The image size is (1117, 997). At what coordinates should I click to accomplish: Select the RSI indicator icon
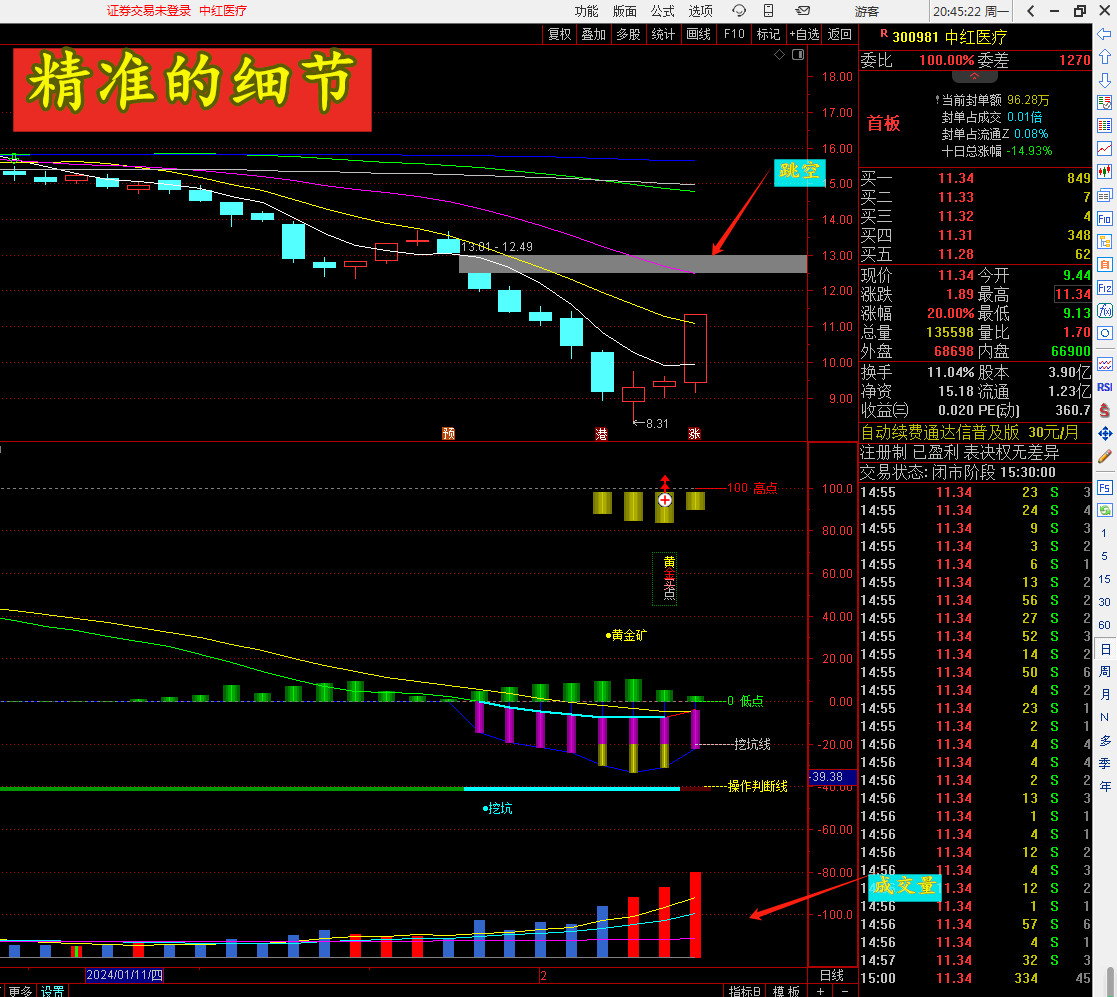pos(1104,387)
